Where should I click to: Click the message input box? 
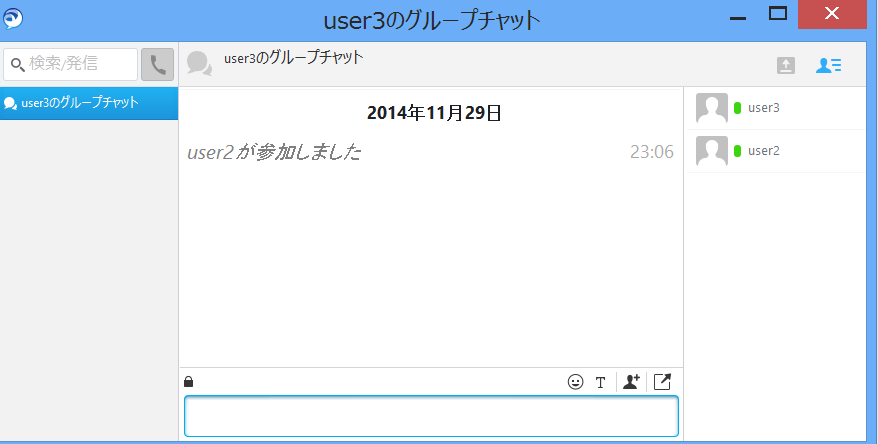tap(431, 416)
